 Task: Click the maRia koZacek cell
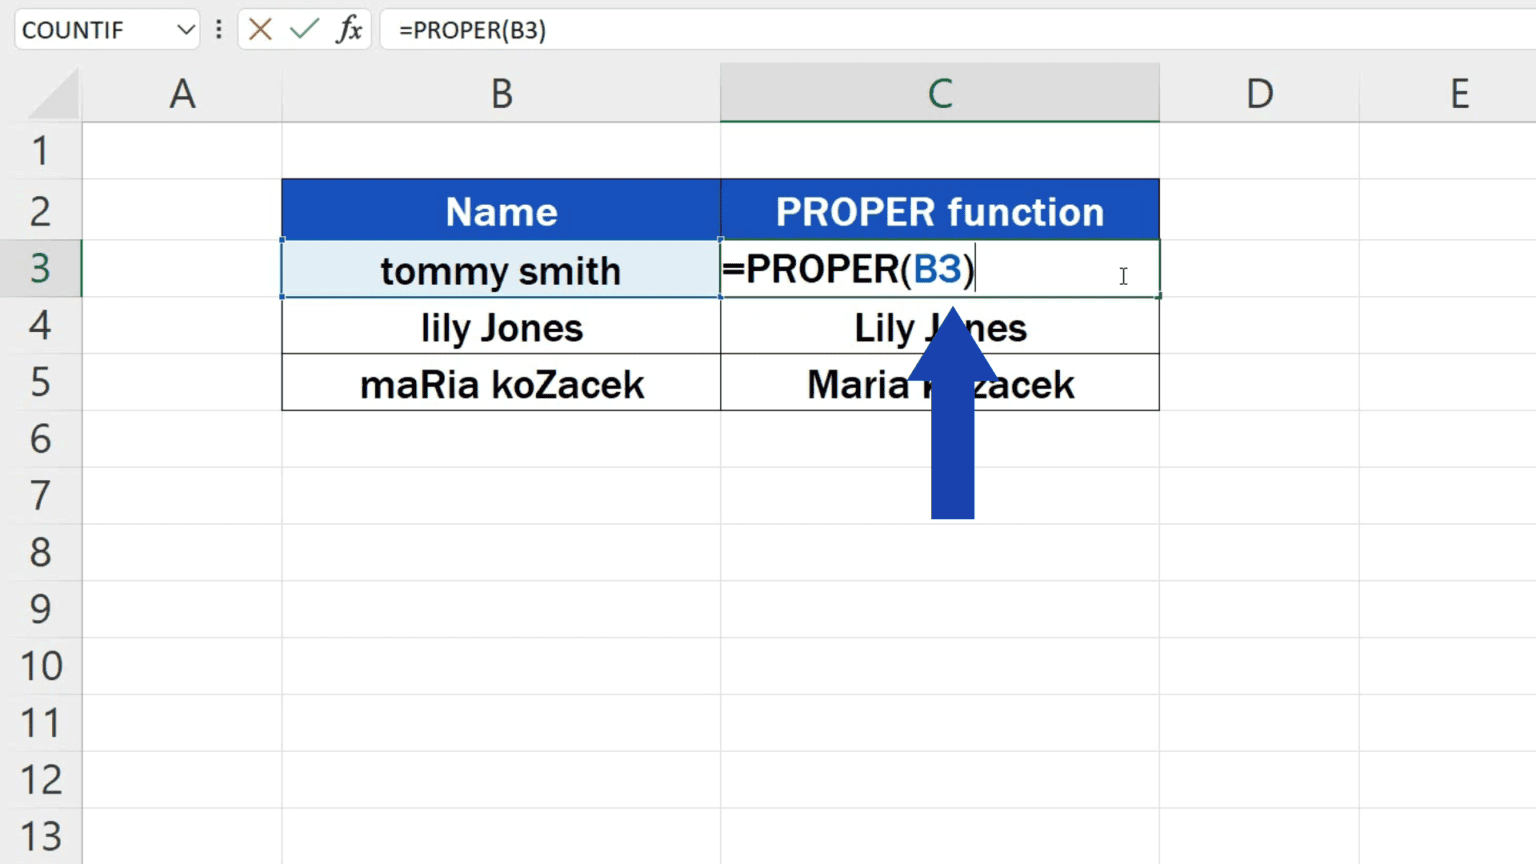tap(500, 383)
